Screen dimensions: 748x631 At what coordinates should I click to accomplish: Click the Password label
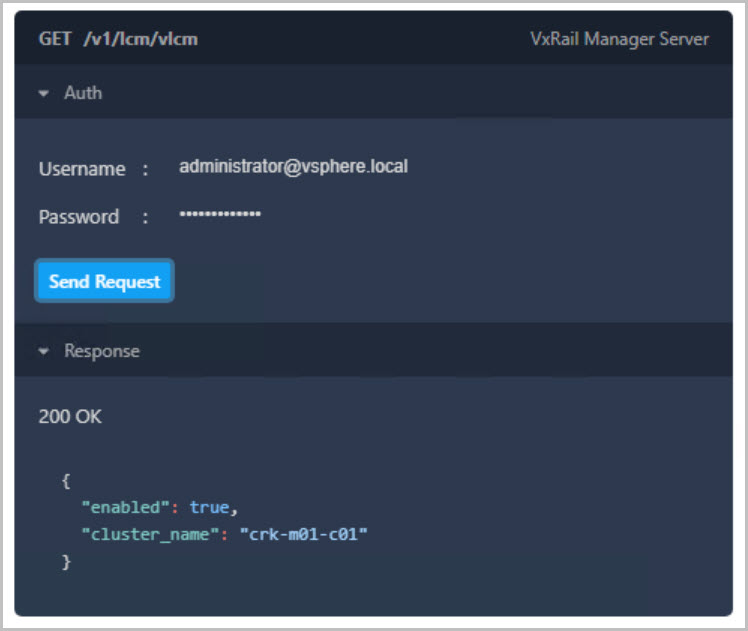79,217
